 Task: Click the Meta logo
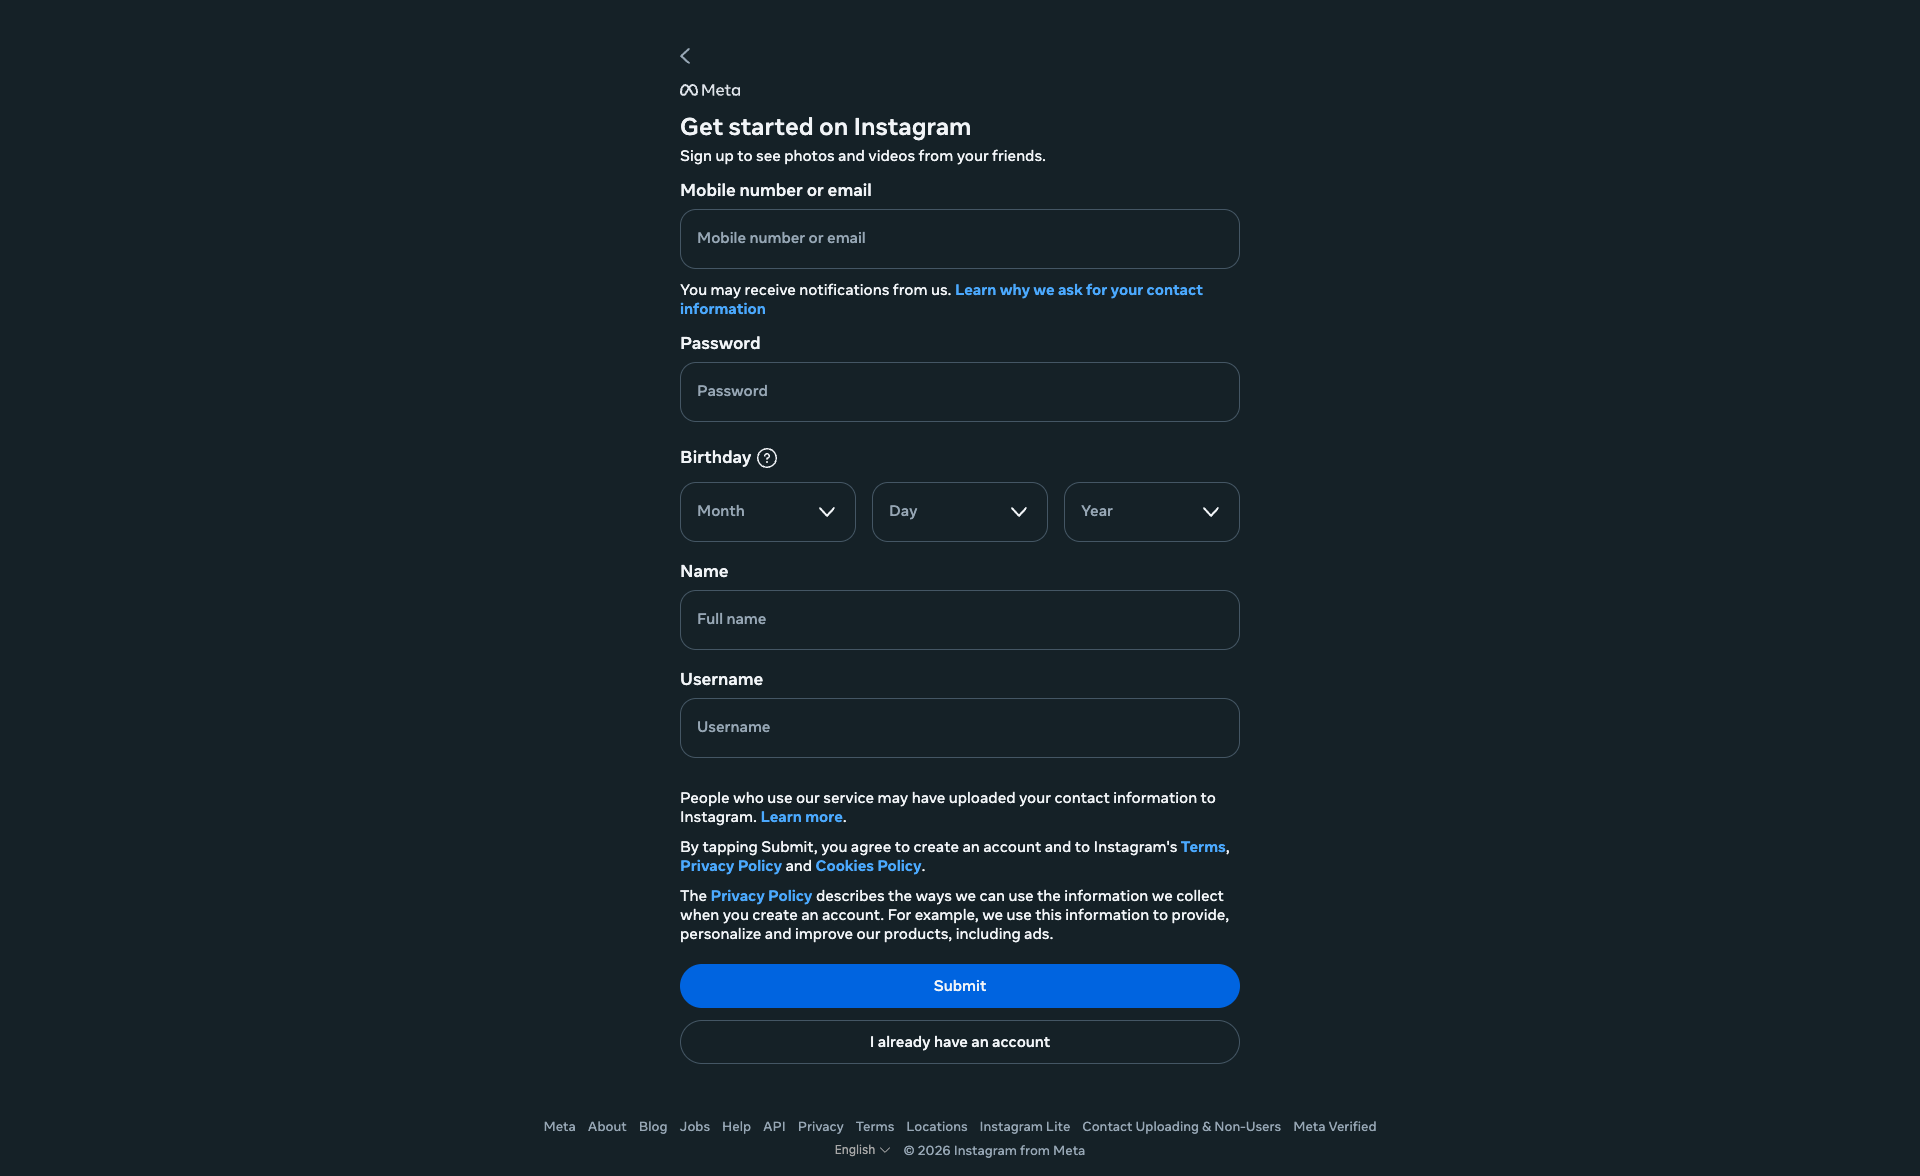[x=710, y=90]
